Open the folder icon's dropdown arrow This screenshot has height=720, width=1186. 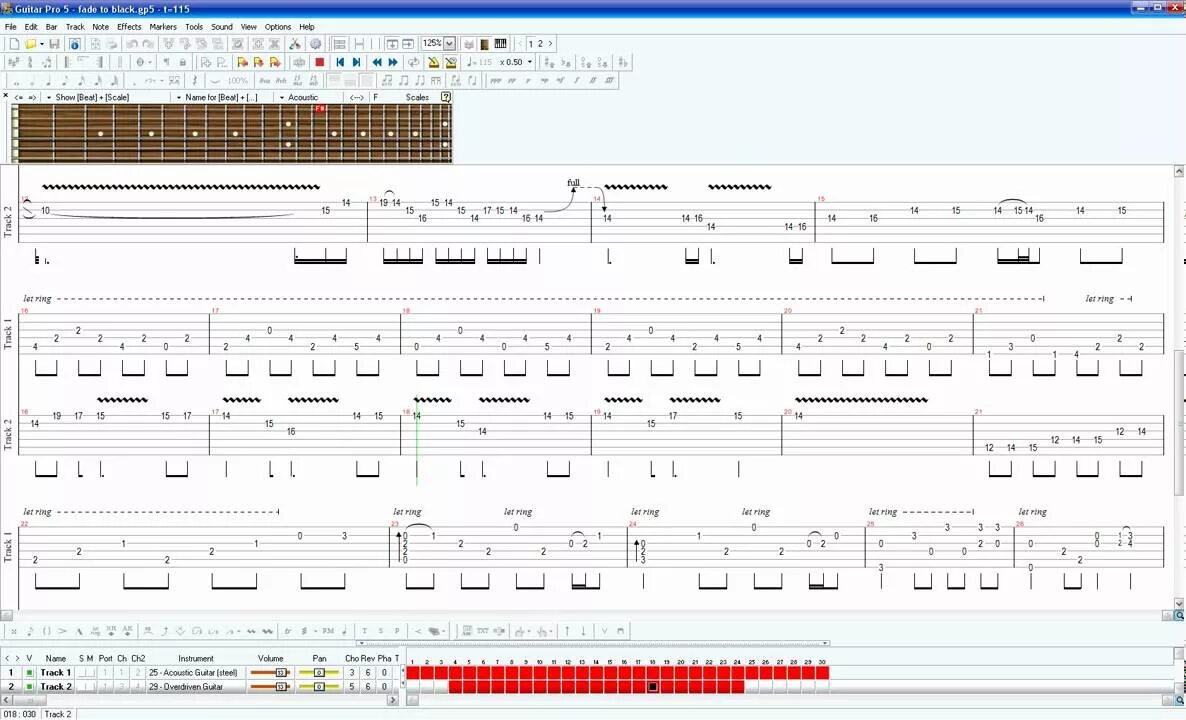pyautogui.click(x=42, y=44)
